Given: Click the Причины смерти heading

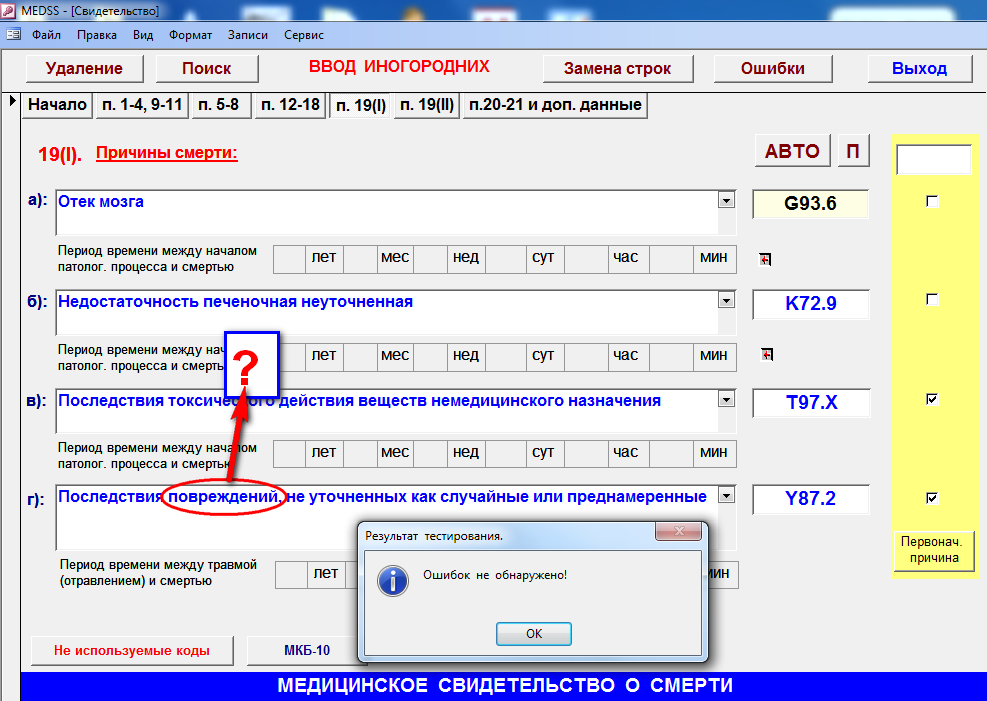Looking at the screenshot, I should (x=167, y=153).
